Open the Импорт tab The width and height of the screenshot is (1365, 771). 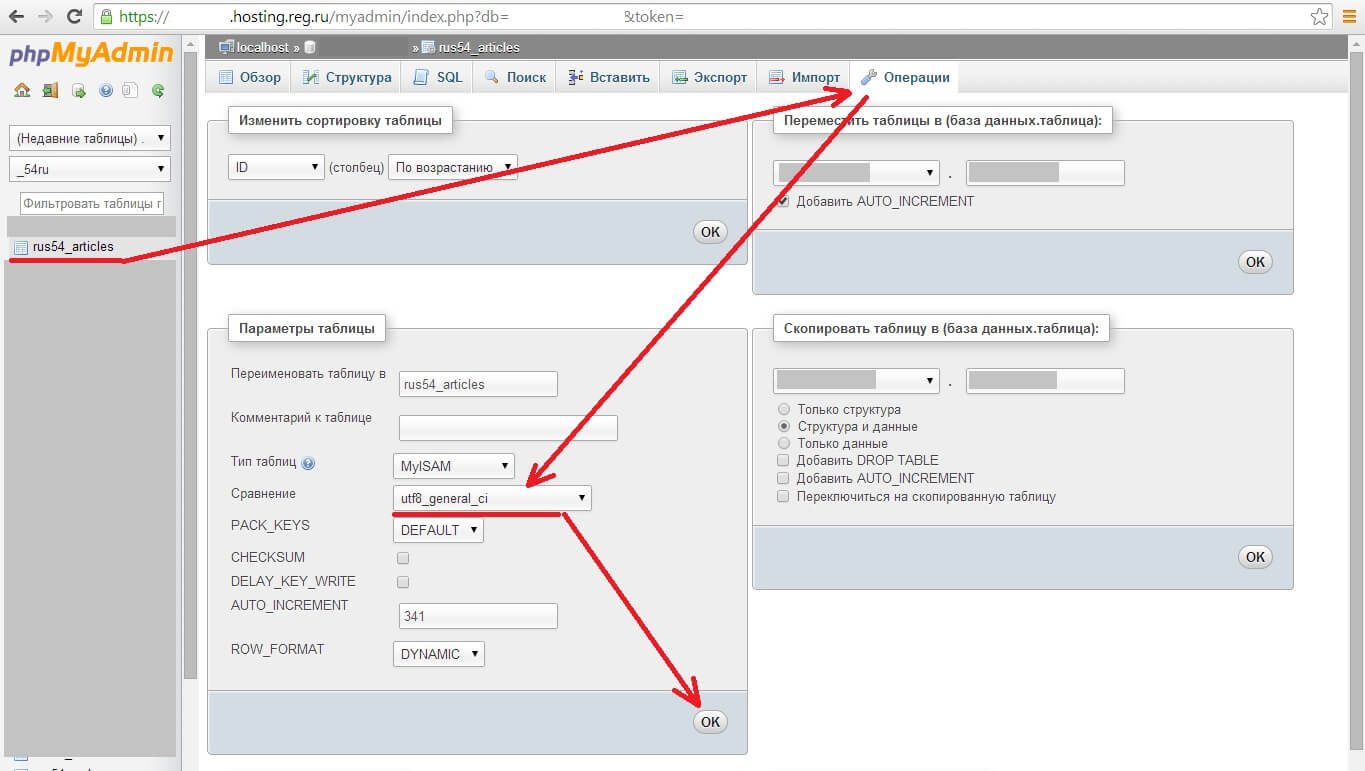[x=804, y=77]
